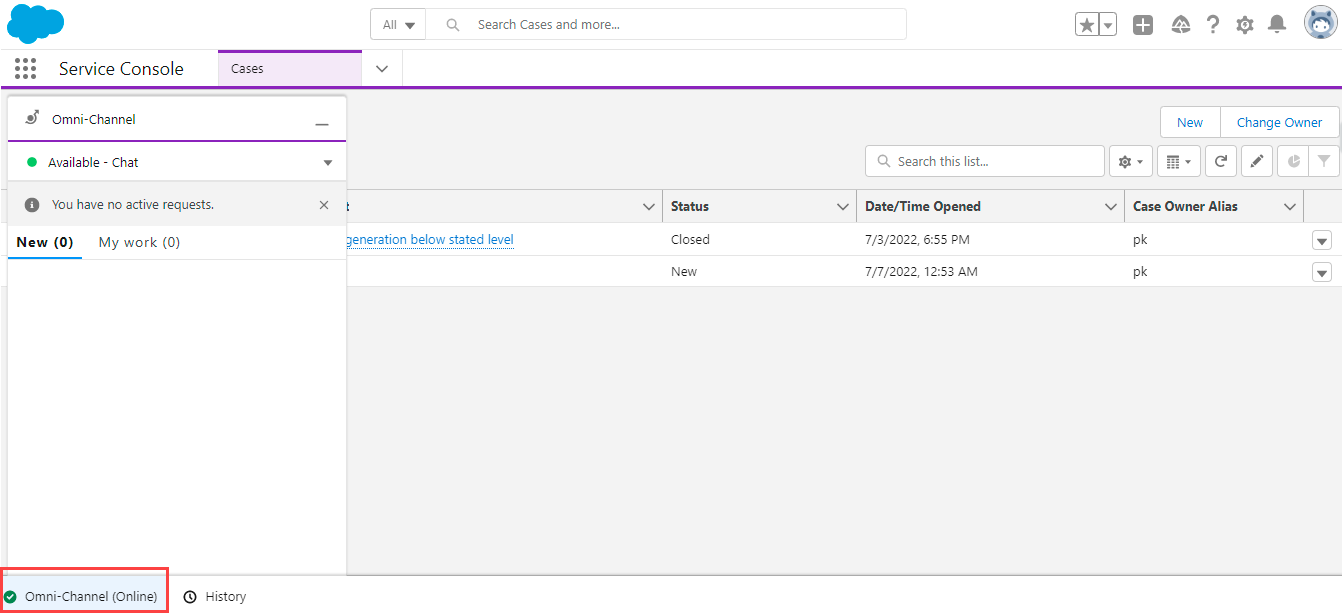Open the Notifications bell
This screenshot has width=1342, height=613.
[x=1277, y=25]
